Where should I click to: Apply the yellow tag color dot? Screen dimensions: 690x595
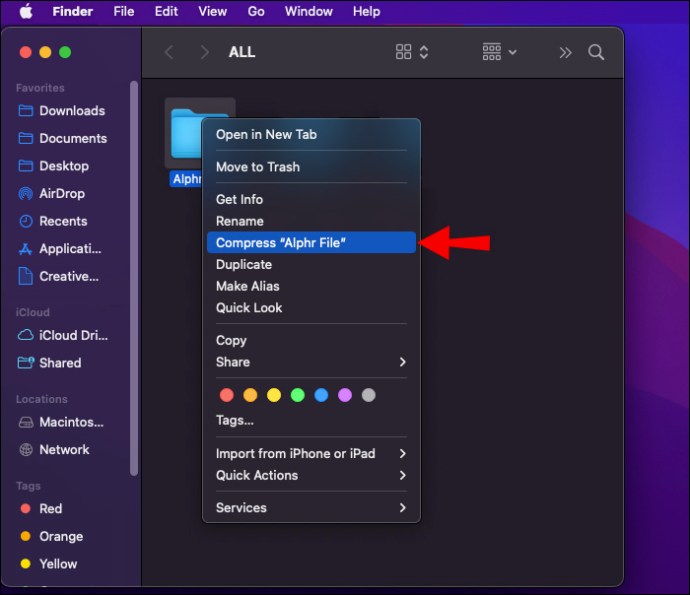(274, 395)
